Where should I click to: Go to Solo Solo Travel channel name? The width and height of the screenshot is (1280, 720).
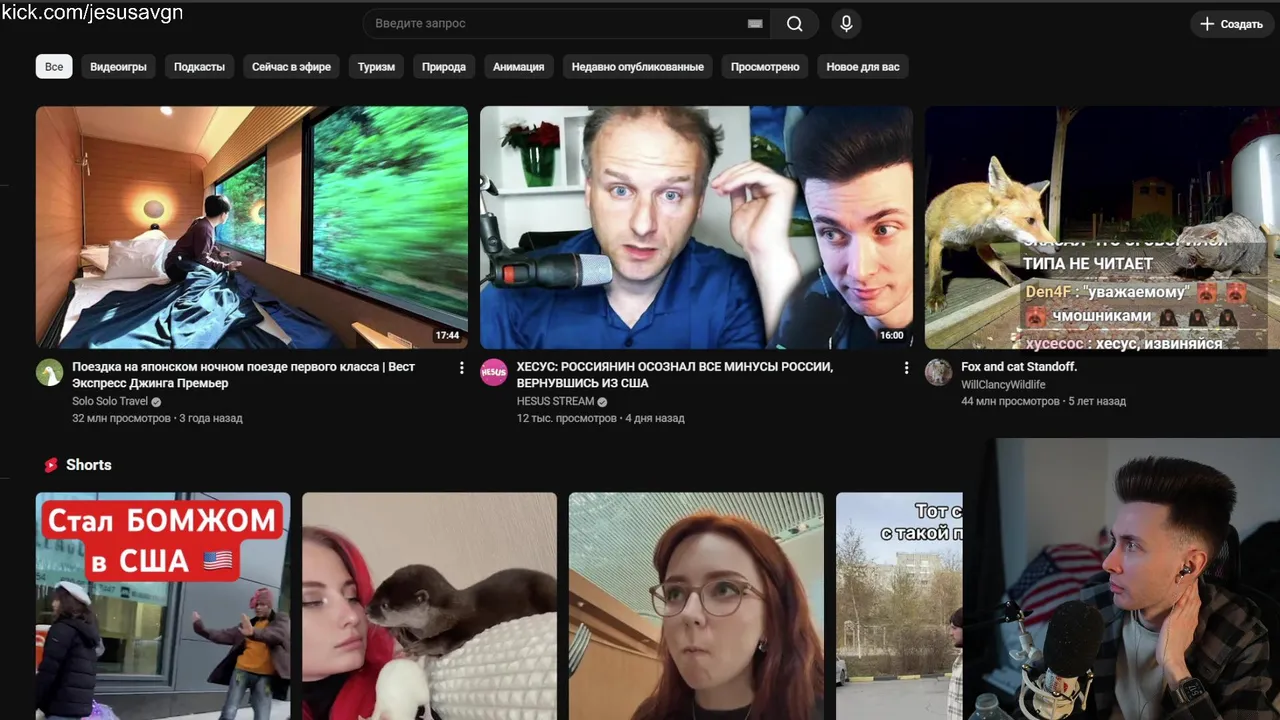pos(110,401)
